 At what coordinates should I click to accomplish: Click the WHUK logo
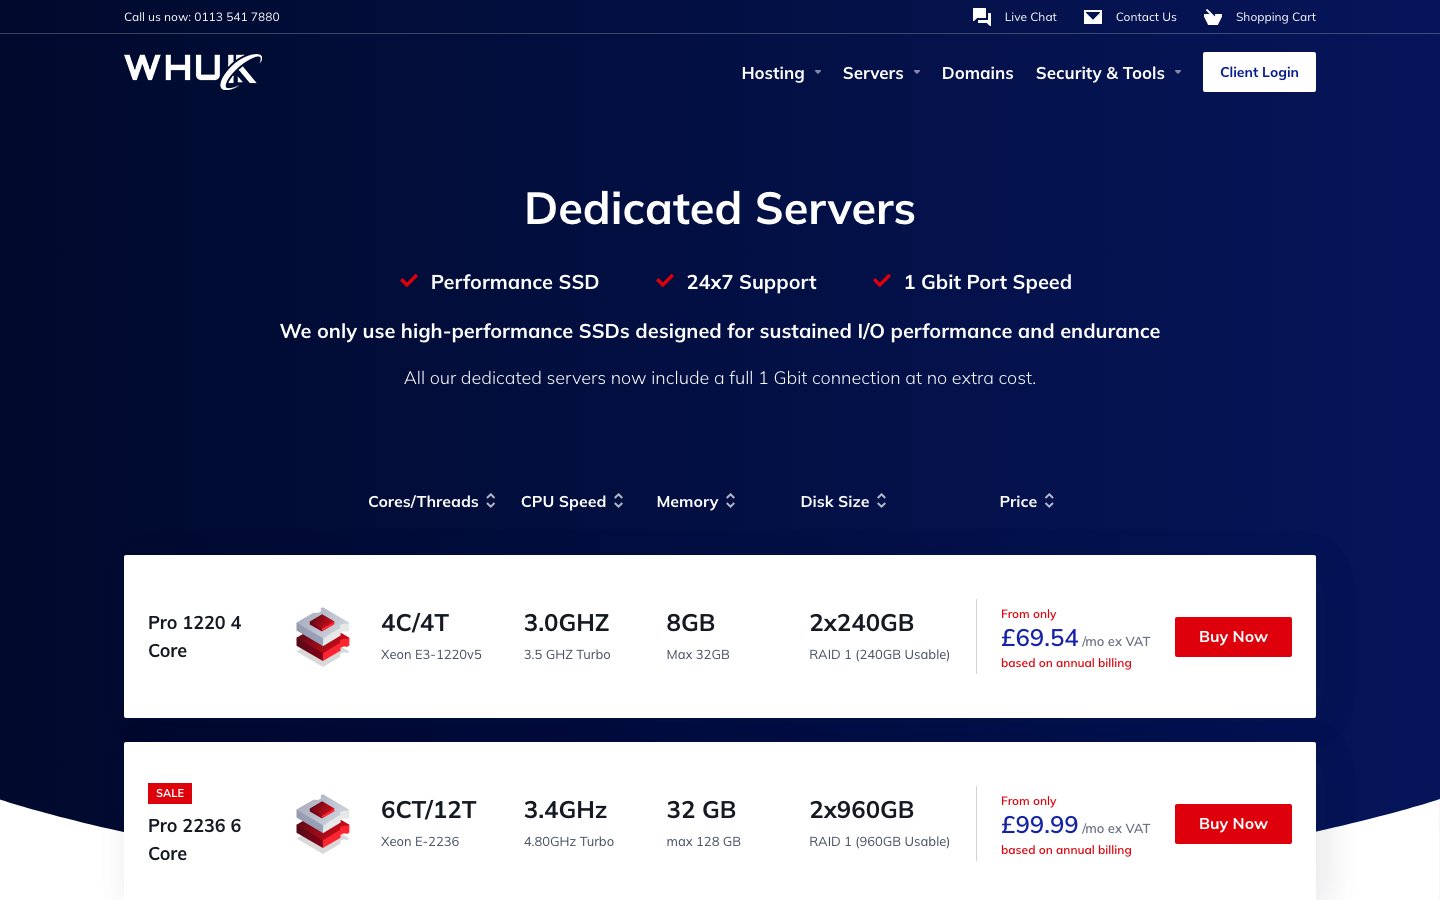[x=193, y=71]
